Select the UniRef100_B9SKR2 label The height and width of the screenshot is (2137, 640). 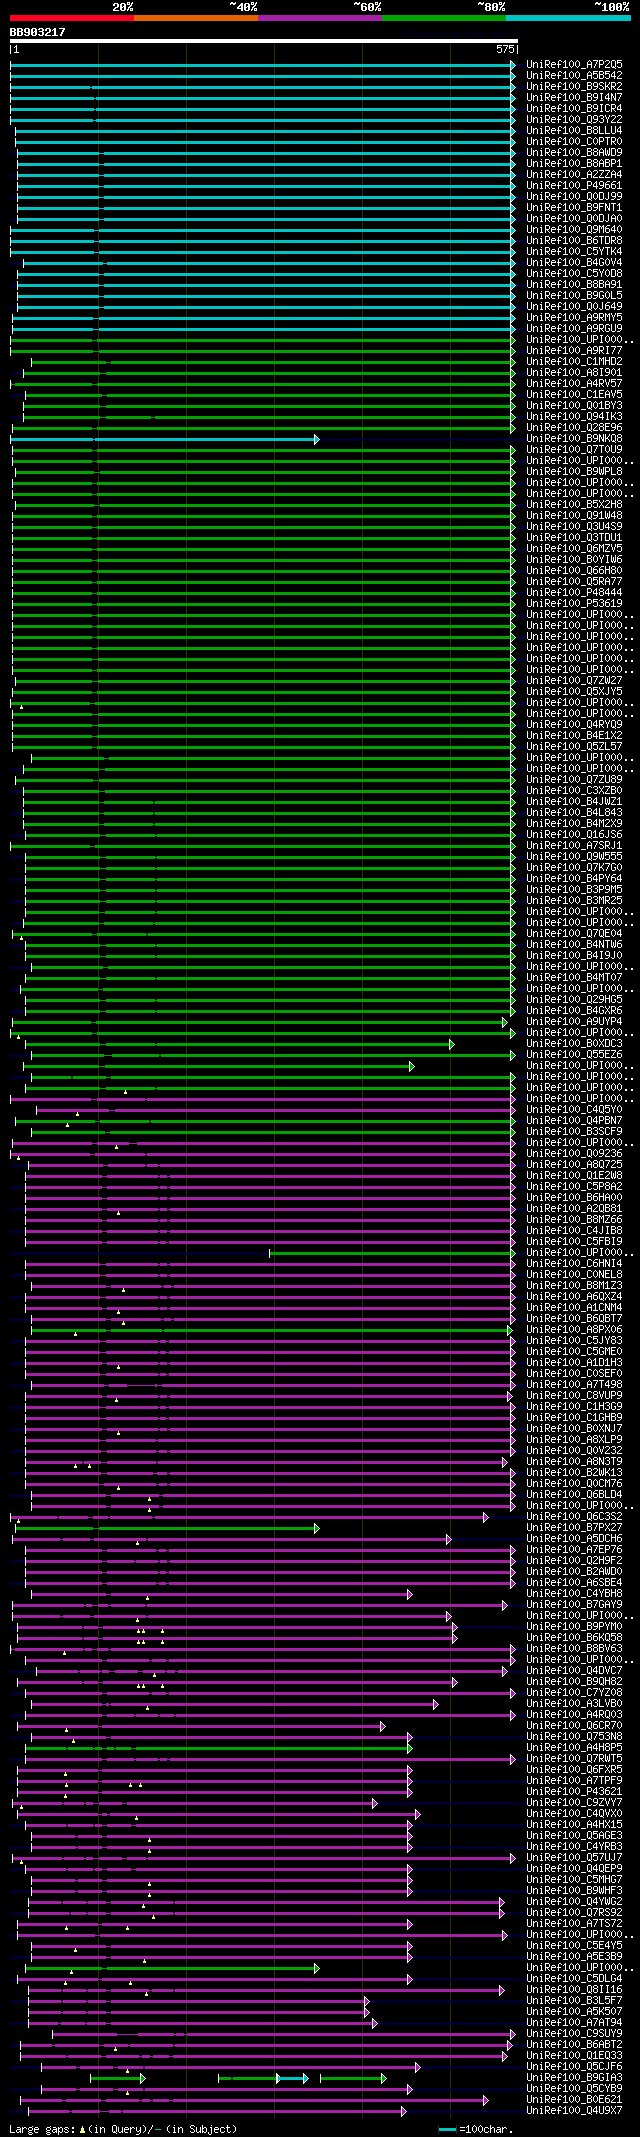click(574, 86)
